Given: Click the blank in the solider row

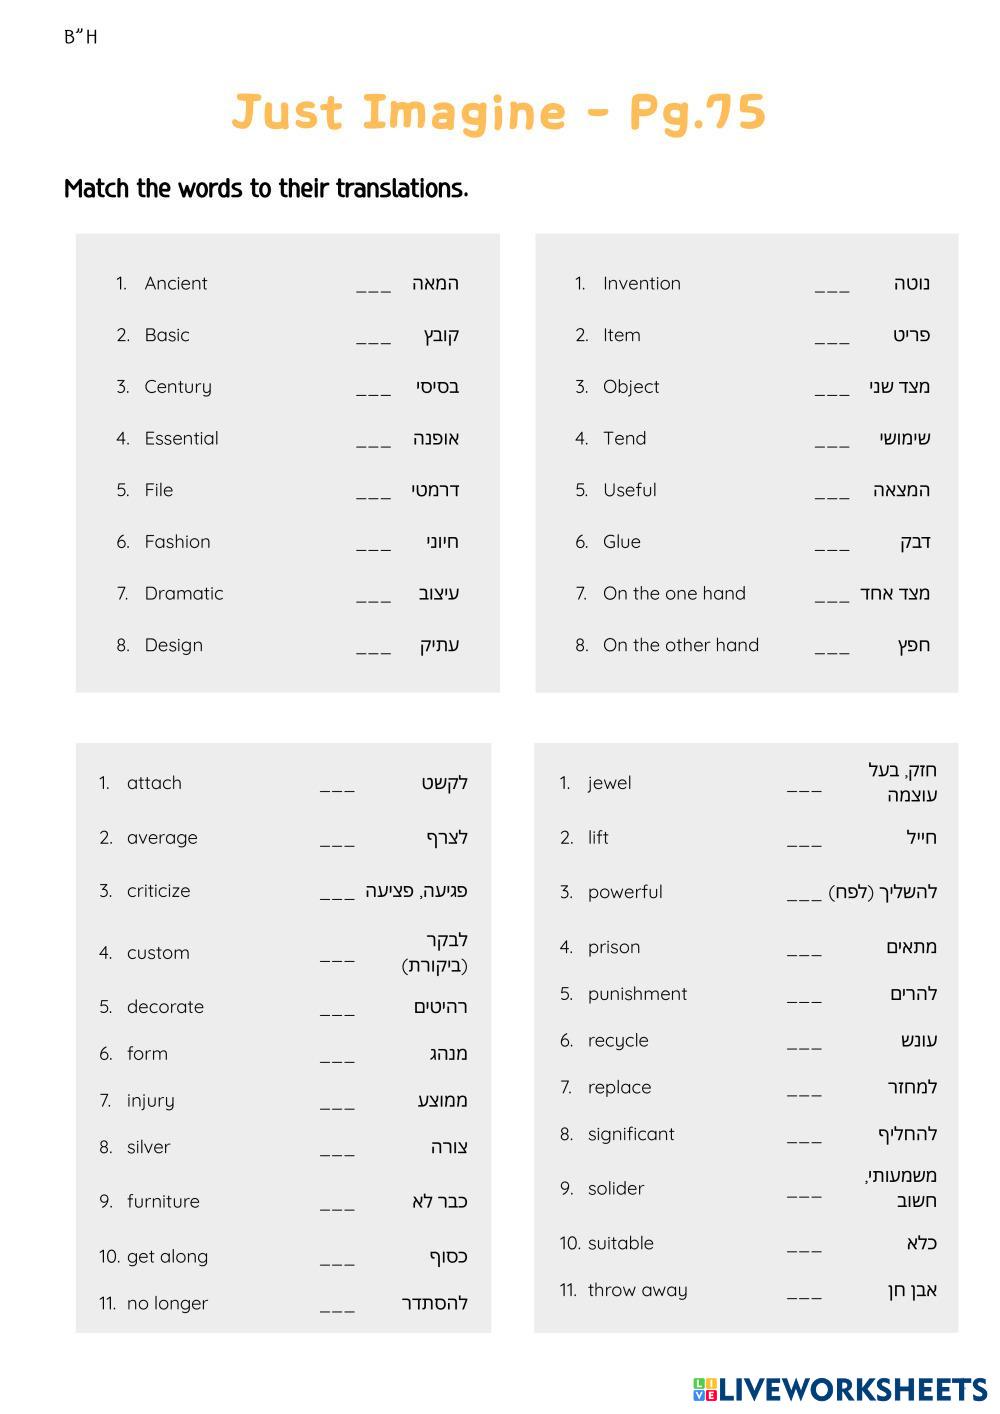Looking at the screenshot, I should (x=804, y=1190).
